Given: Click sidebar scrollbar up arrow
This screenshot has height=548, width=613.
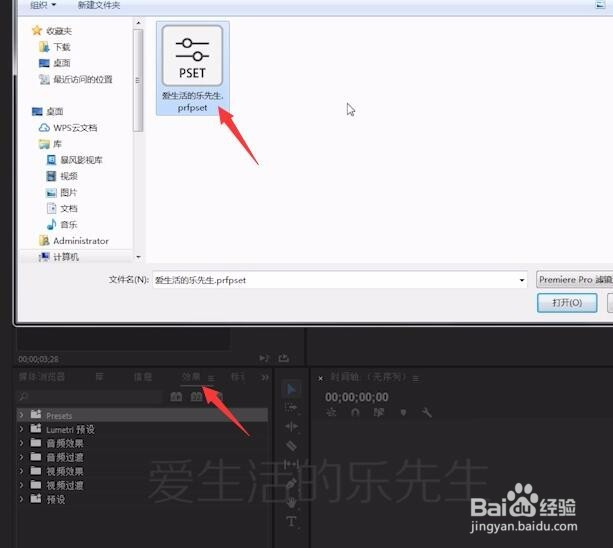Looking at the screenshot, I should 138,23.
